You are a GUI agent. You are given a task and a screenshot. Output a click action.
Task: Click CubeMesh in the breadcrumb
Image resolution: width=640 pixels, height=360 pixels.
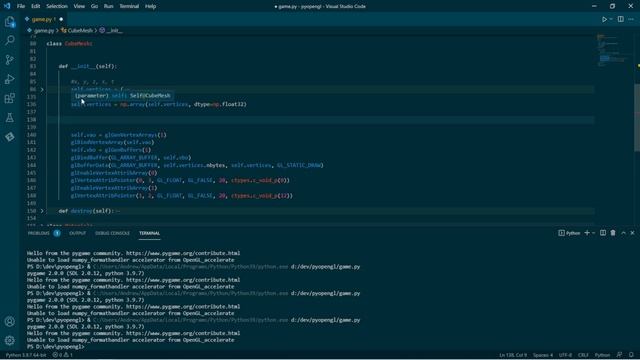tap(80, 31)
